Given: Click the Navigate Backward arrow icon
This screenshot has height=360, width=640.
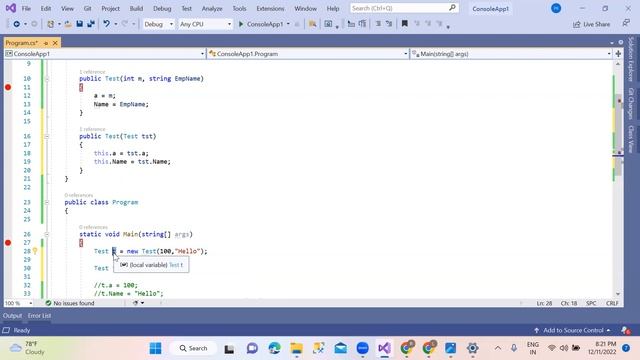Looking at the screenshot, I should (16, 24).
